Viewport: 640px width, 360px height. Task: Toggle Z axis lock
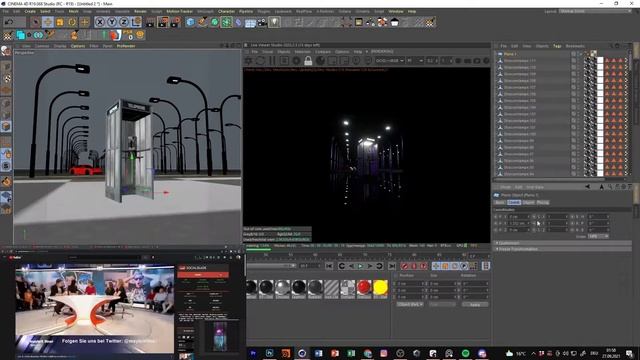[124, 22]
